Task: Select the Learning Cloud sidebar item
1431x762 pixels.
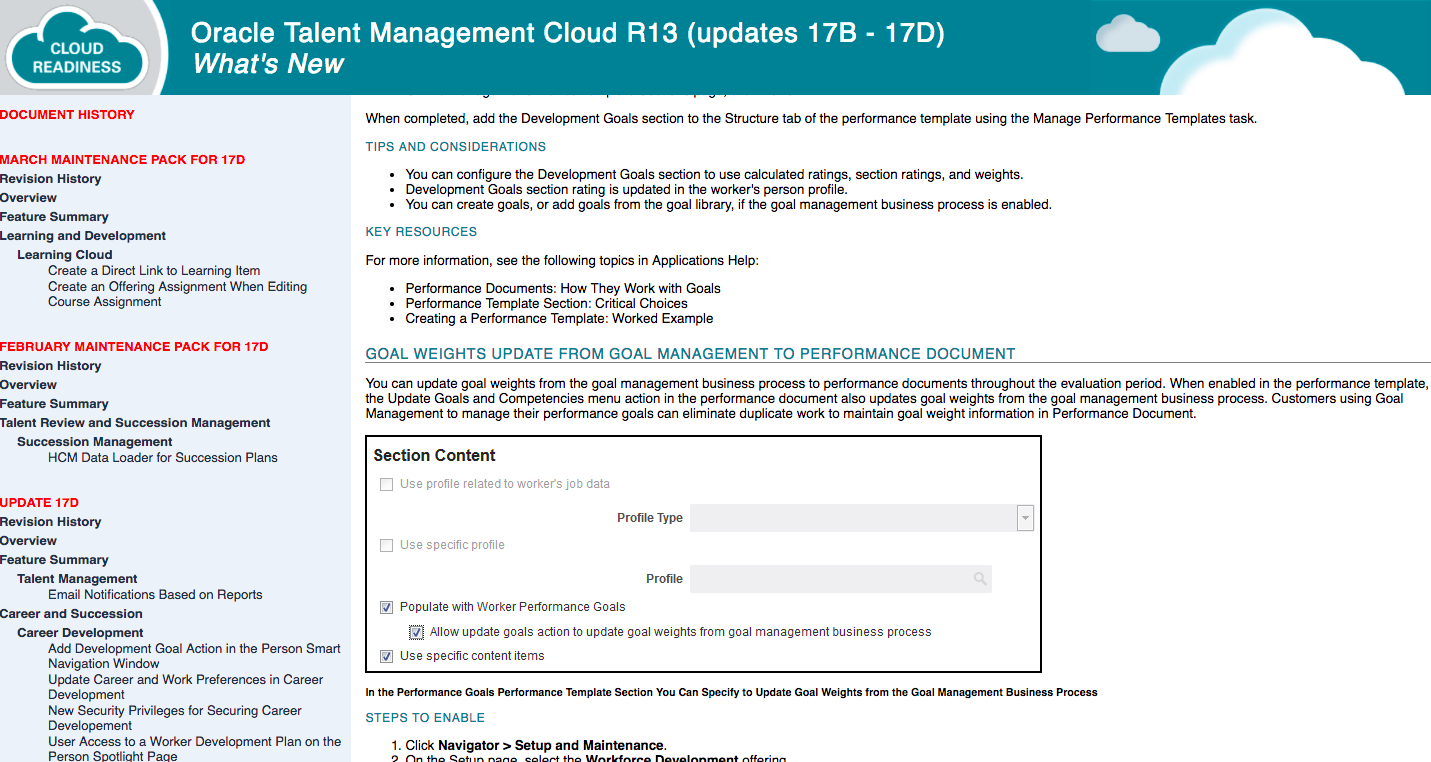Action: pyautogui.click(x=65, y=255)
